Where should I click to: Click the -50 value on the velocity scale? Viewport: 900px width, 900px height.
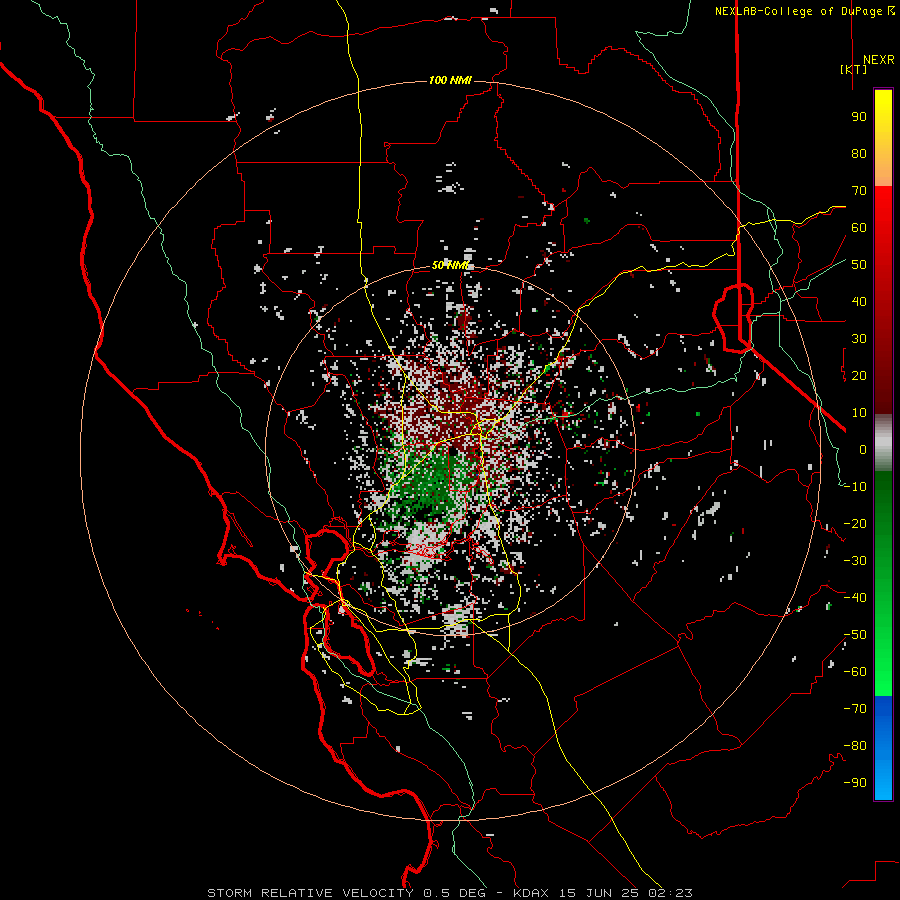coord(855,635)
